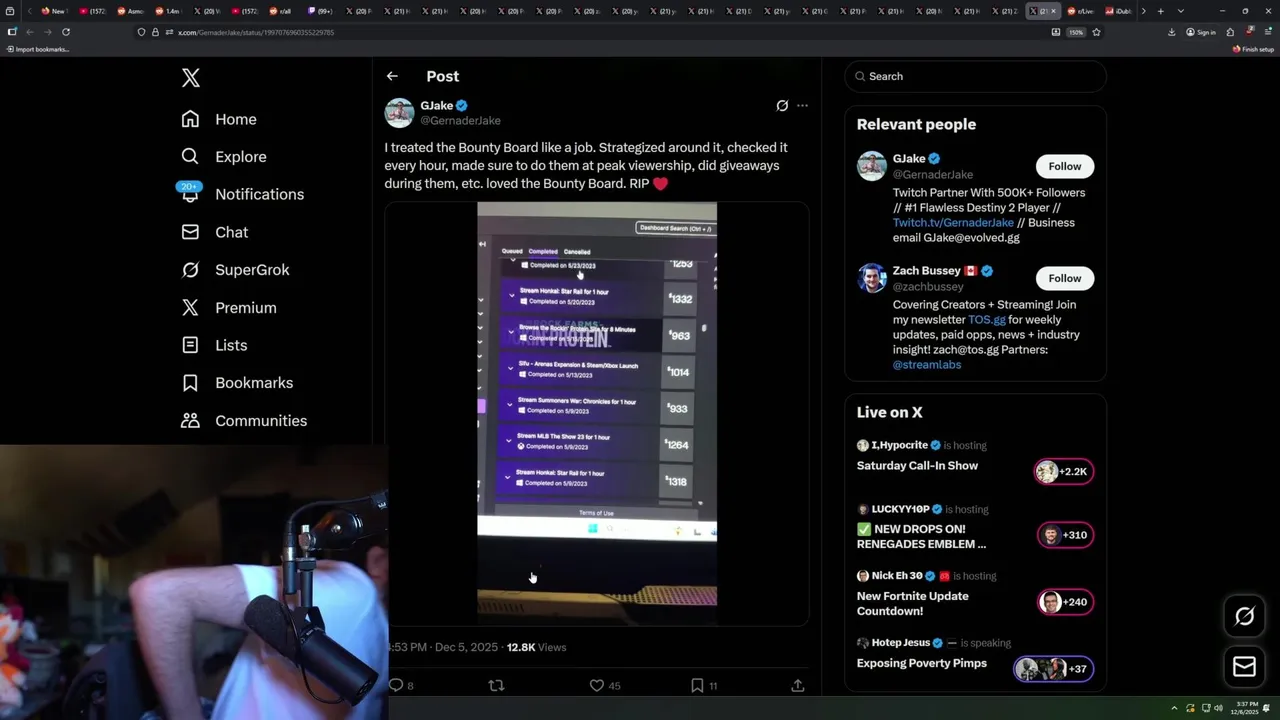The height and width of the screenshot is (720, 1280).
Task: Star this page with the bookmark icon
Action: click(x=1096, y=32)
